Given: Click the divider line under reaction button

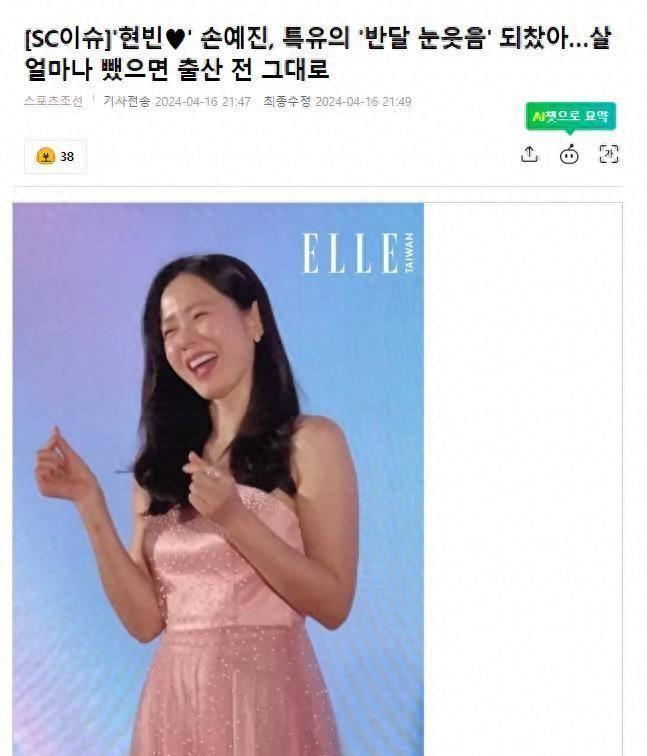Looking at the screenshot, I should click(x=318, y=186).
